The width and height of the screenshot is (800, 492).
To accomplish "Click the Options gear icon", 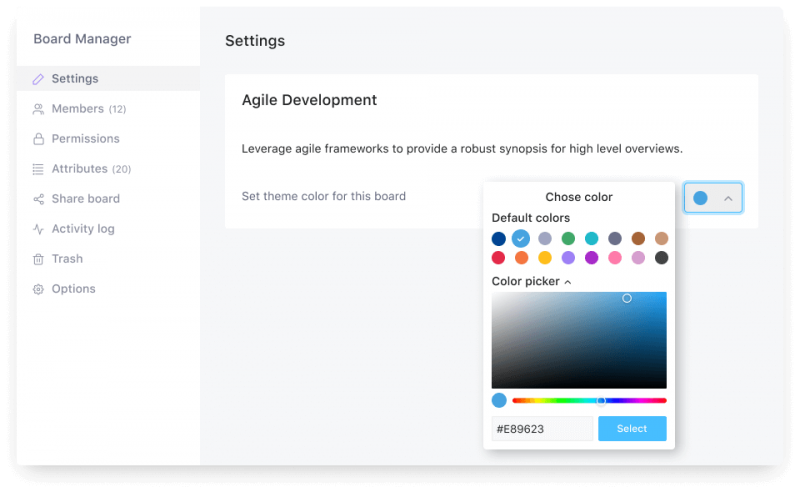I will [x=38, y=289].
